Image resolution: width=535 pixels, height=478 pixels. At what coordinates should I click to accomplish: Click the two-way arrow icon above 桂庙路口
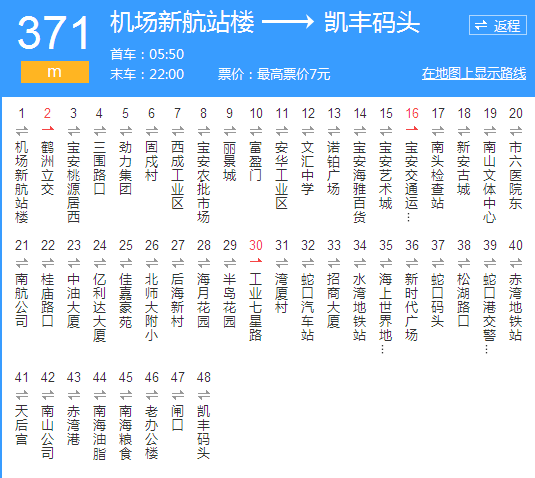[48, 263]
